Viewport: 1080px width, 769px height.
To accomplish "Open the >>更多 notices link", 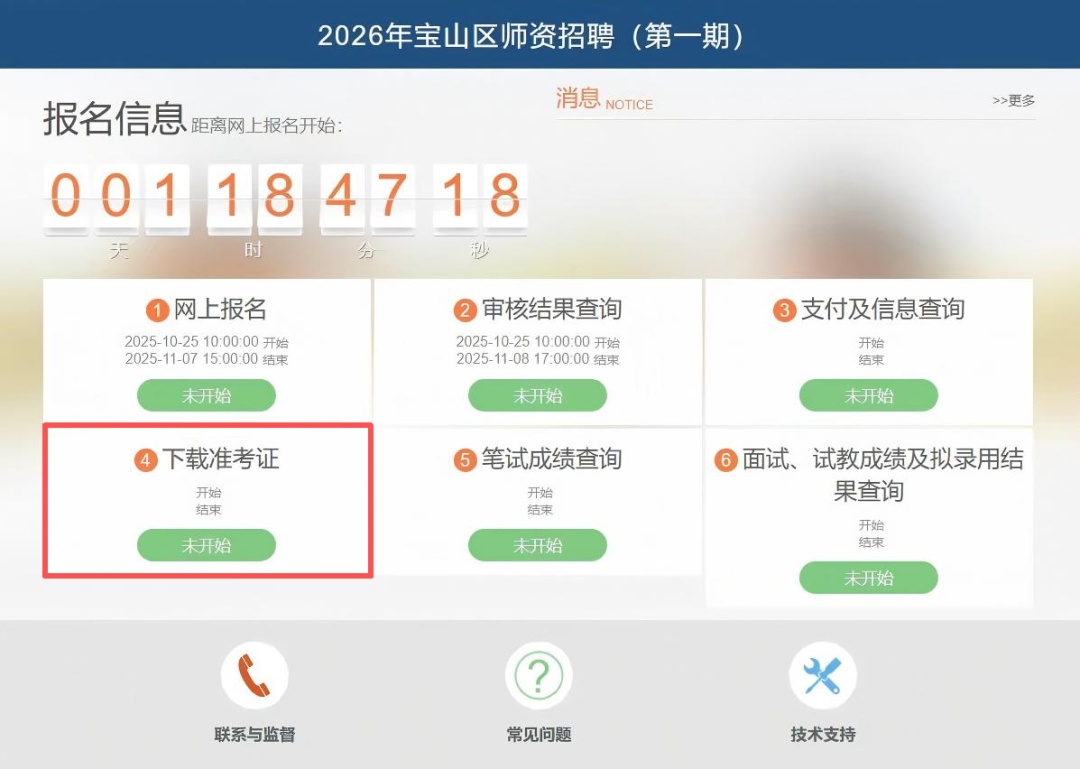I will 1013,101.
